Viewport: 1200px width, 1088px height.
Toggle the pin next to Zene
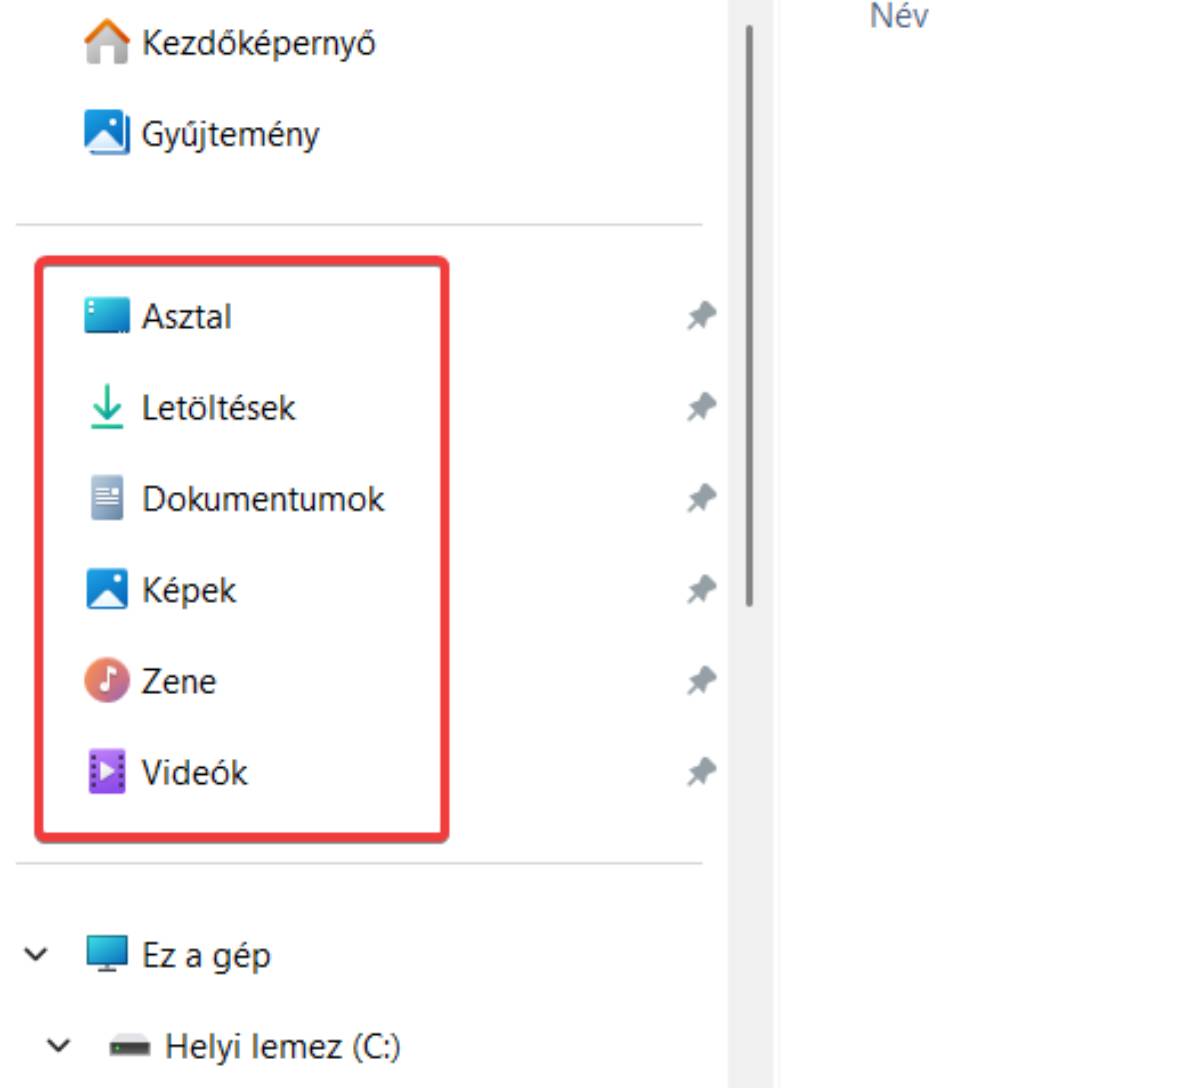(701, 680)
